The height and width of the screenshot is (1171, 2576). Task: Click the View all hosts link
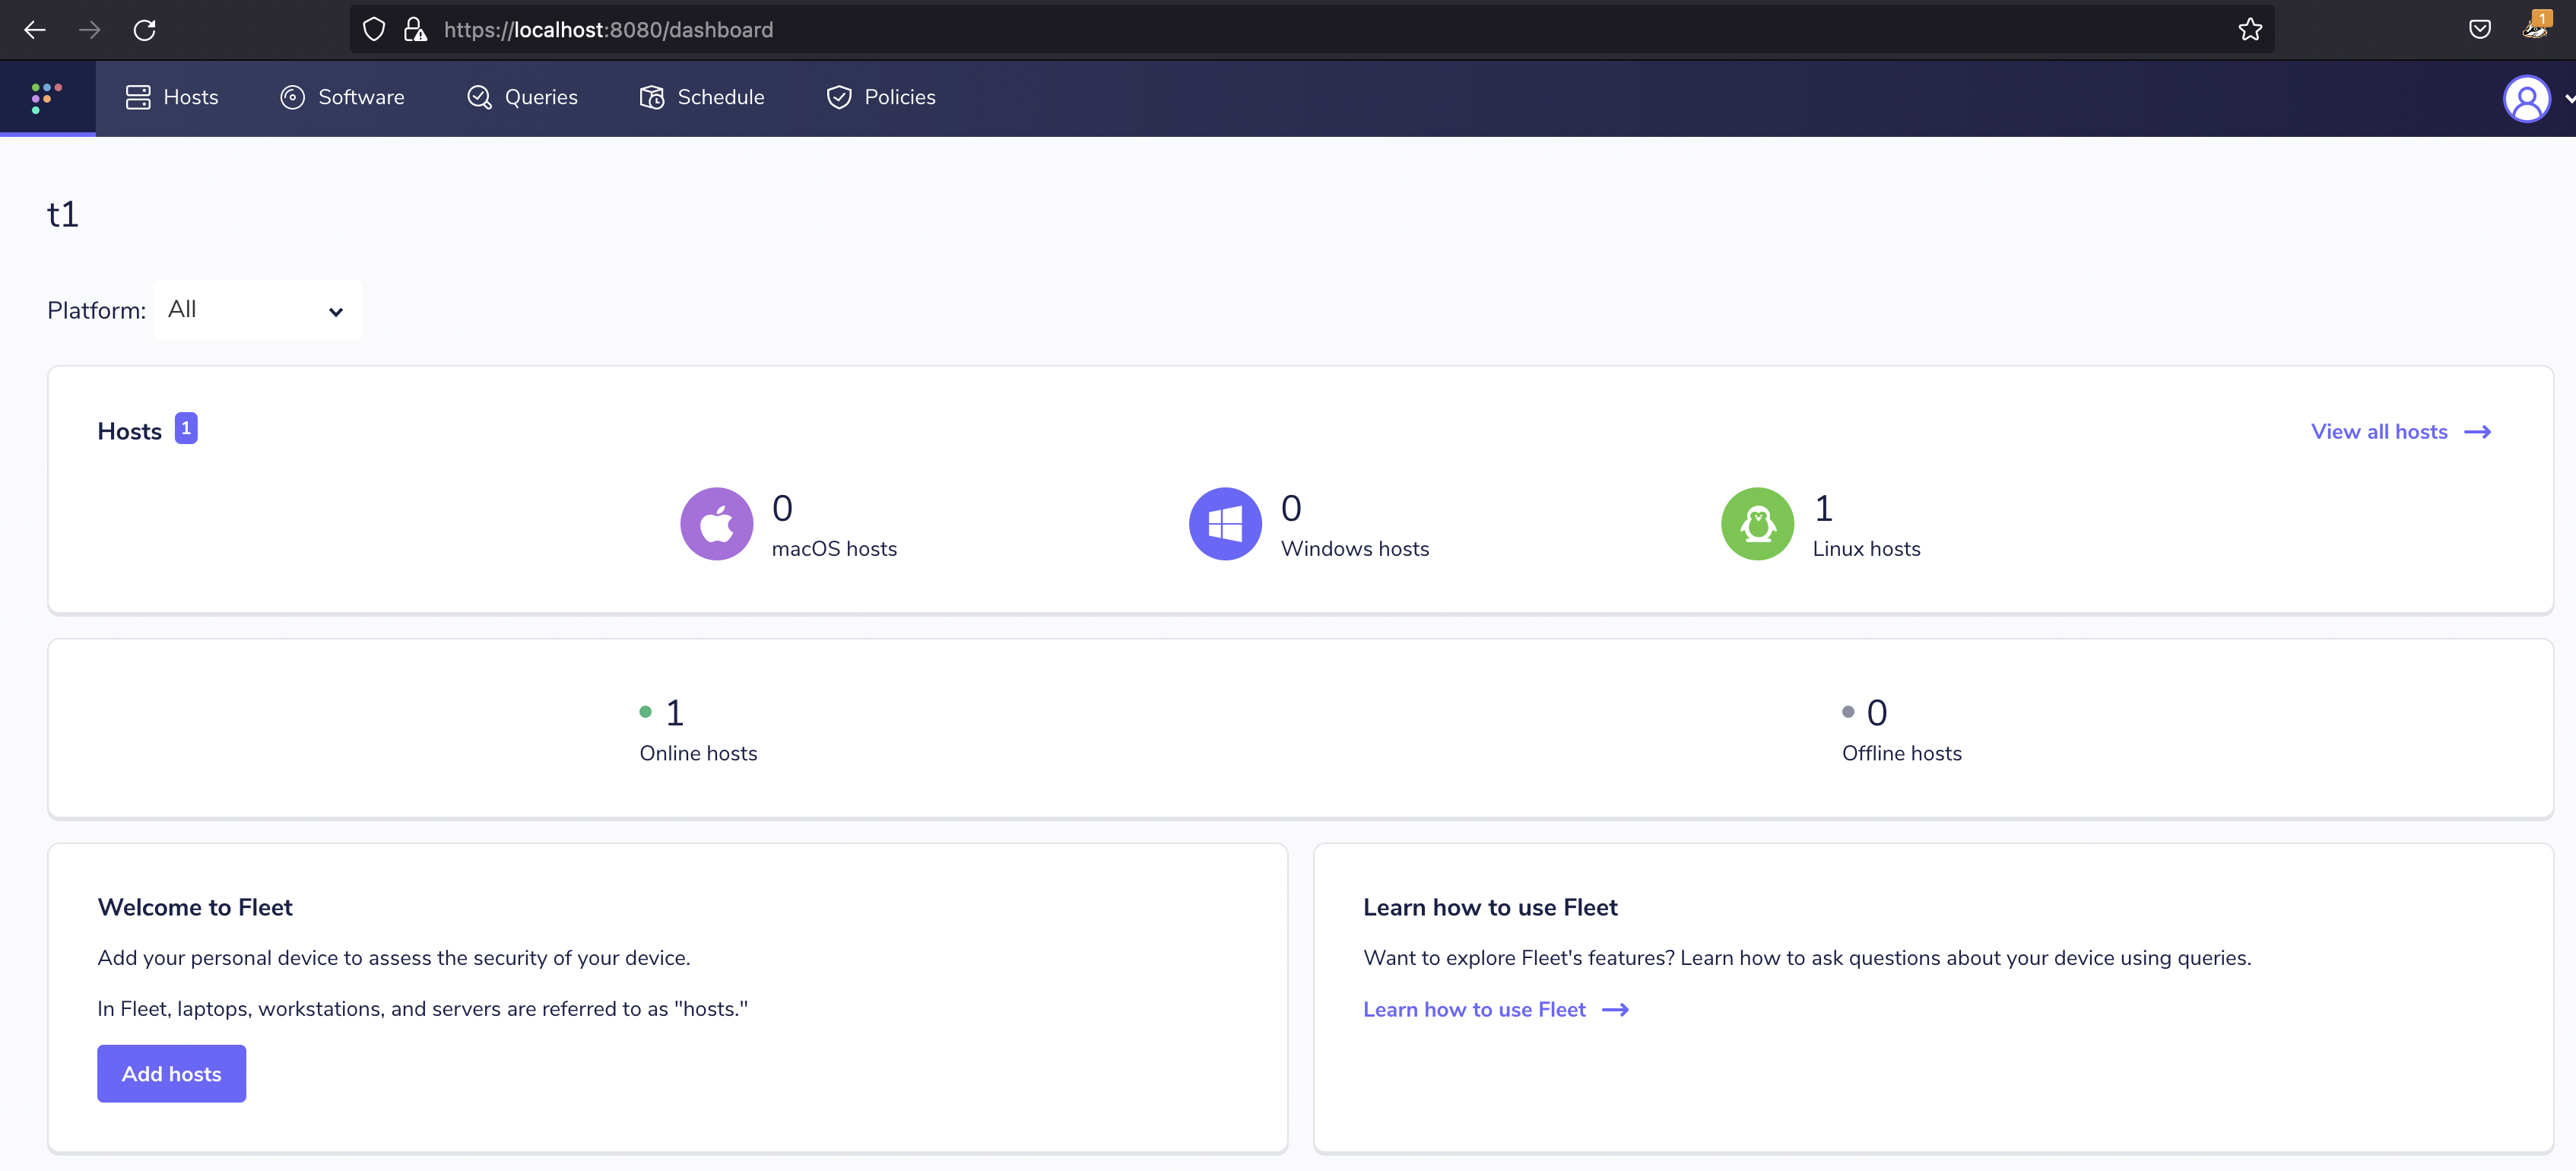(x=2401, y=432)
